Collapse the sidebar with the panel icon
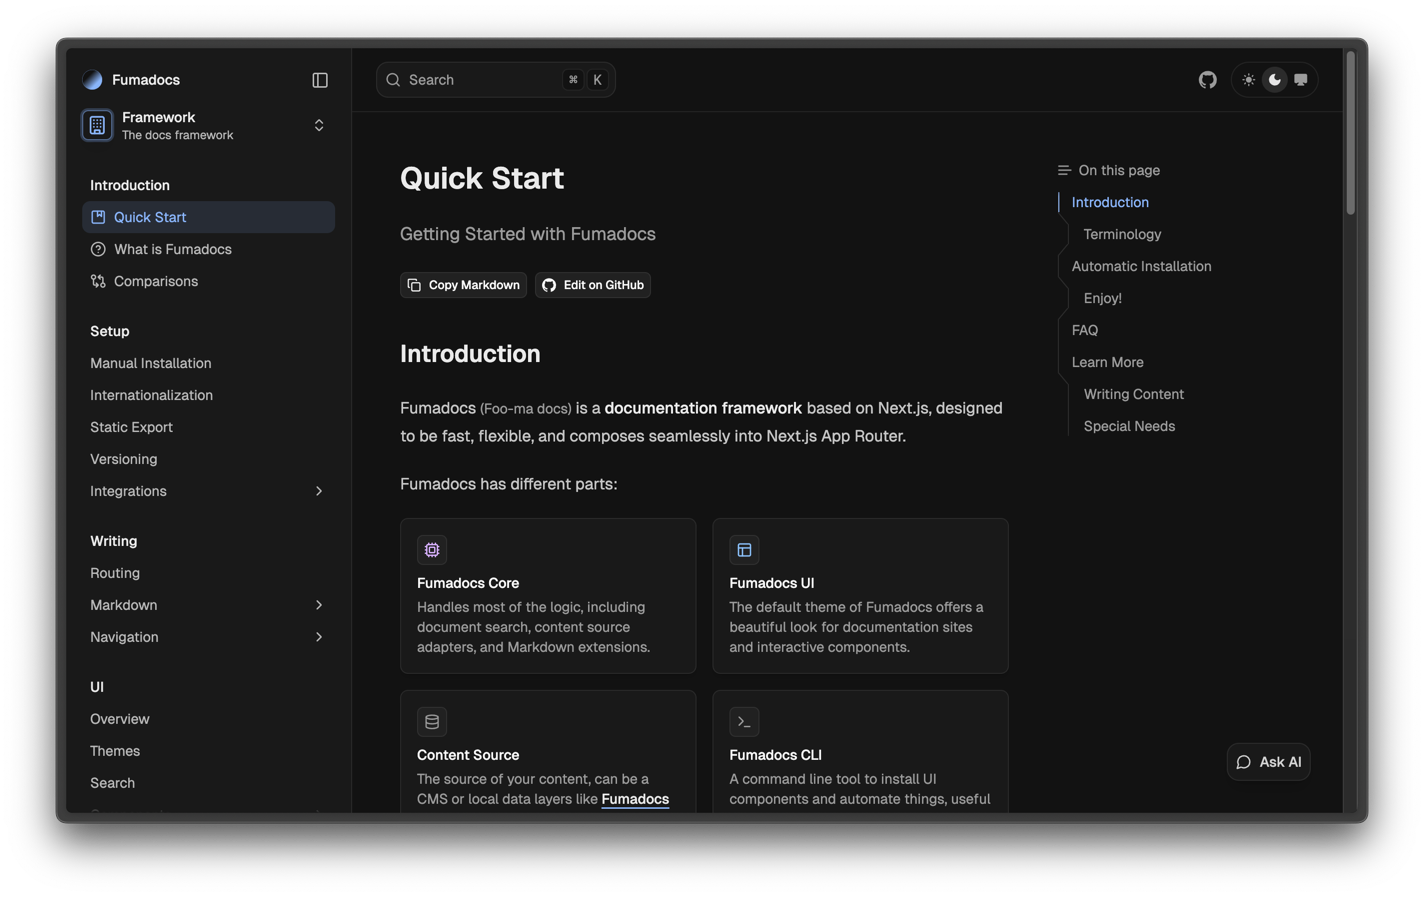The height and width of the screenshot is (897, 1424). point(320,80)
